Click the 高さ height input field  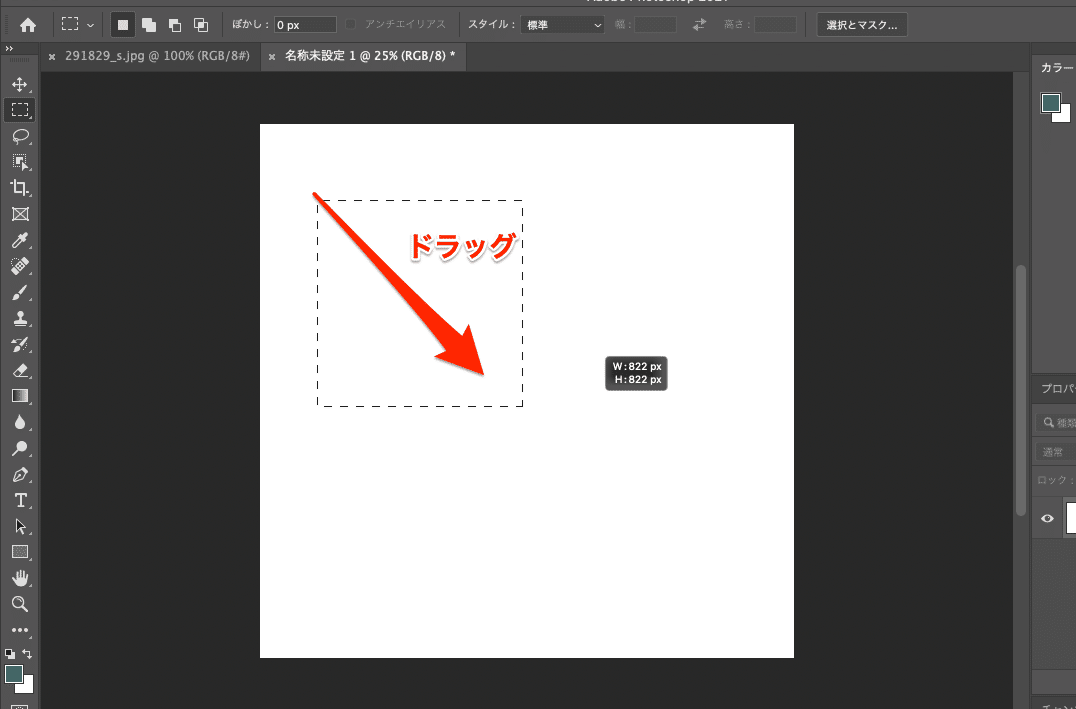(x=775, y=25)
